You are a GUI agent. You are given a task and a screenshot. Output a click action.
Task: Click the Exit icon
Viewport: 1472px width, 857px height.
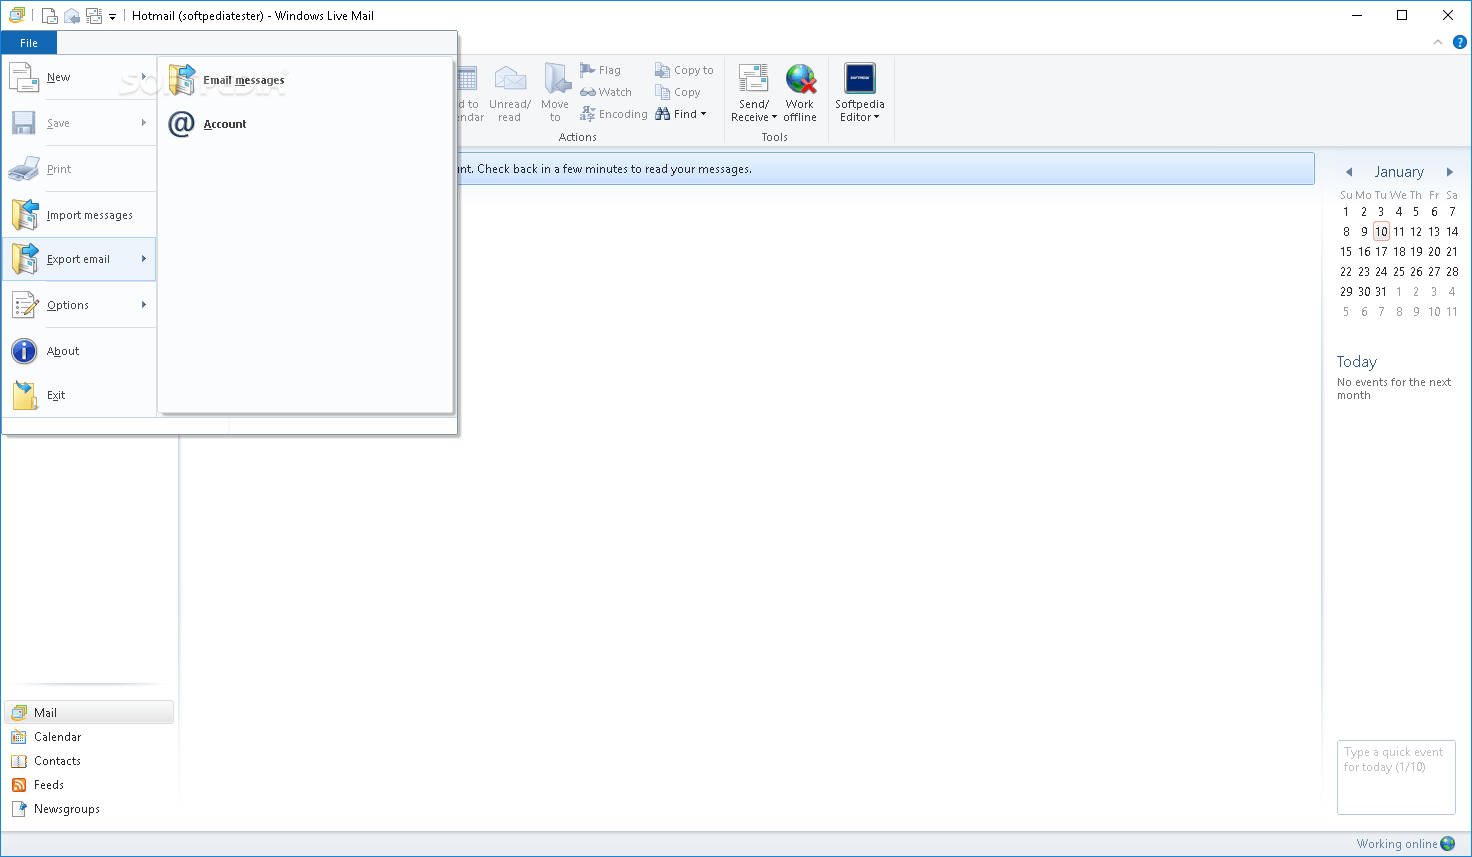pyautogui.click(x=25, y=395)
